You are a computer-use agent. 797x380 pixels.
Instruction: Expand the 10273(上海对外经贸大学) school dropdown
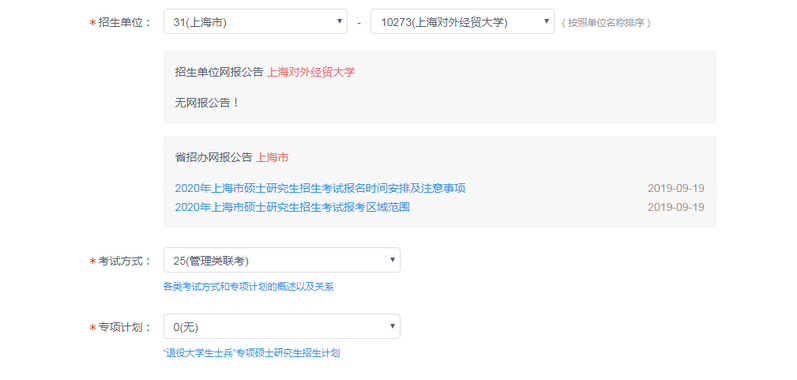click(462, 22)
